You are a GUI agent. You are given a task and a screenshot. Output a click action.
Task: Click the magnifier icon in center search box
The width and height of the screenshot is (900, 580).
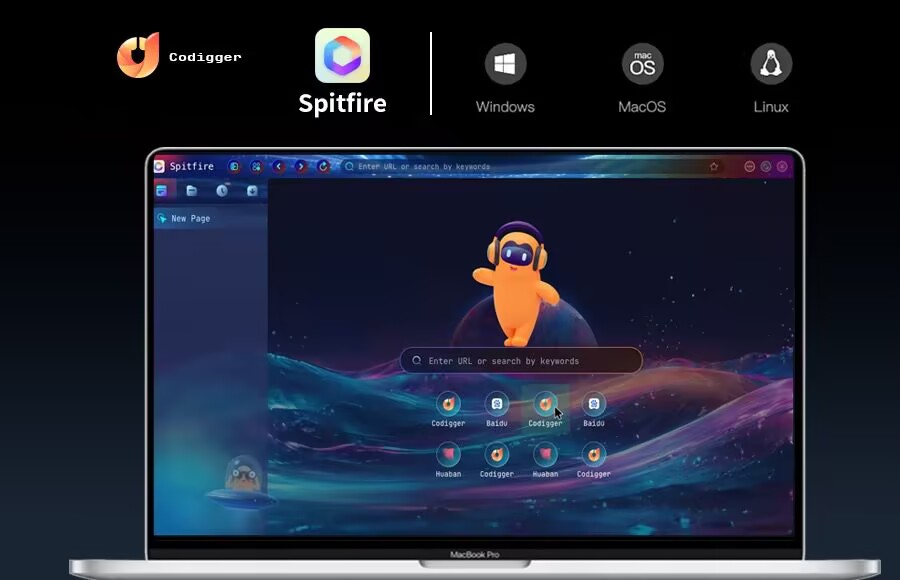pos(417,361)
